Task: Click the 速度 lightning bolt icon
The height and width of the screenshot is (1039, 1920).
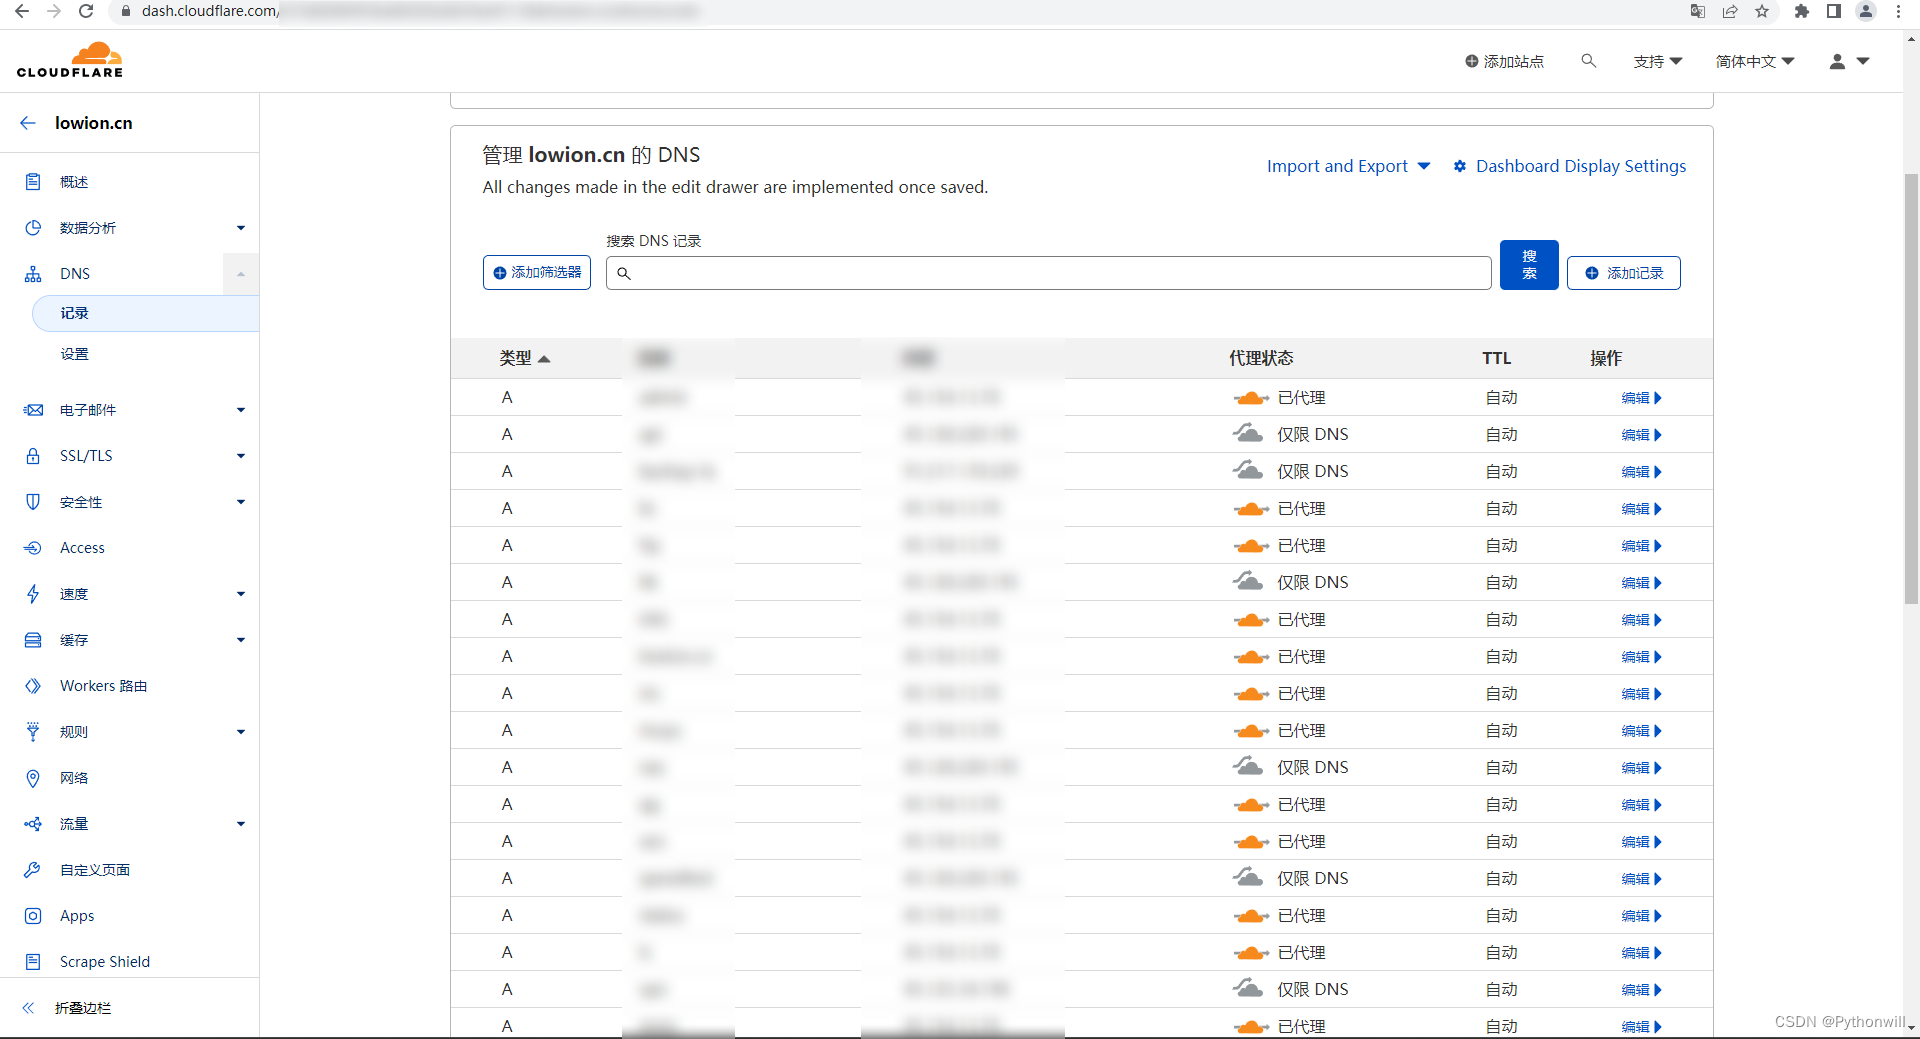Action: point(33,594)
